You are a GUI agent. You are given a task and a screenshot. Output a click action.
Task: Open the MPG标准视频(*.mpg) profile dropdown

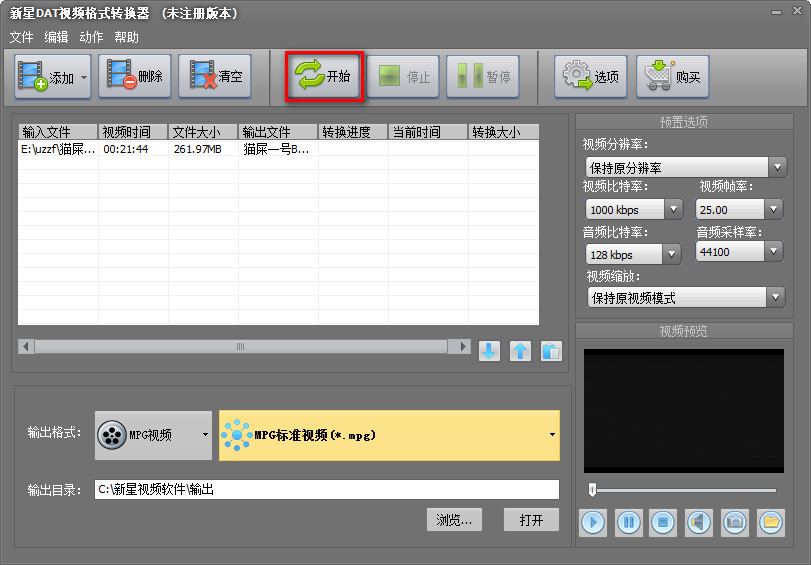pyautogui.click(x=389, y=435)
